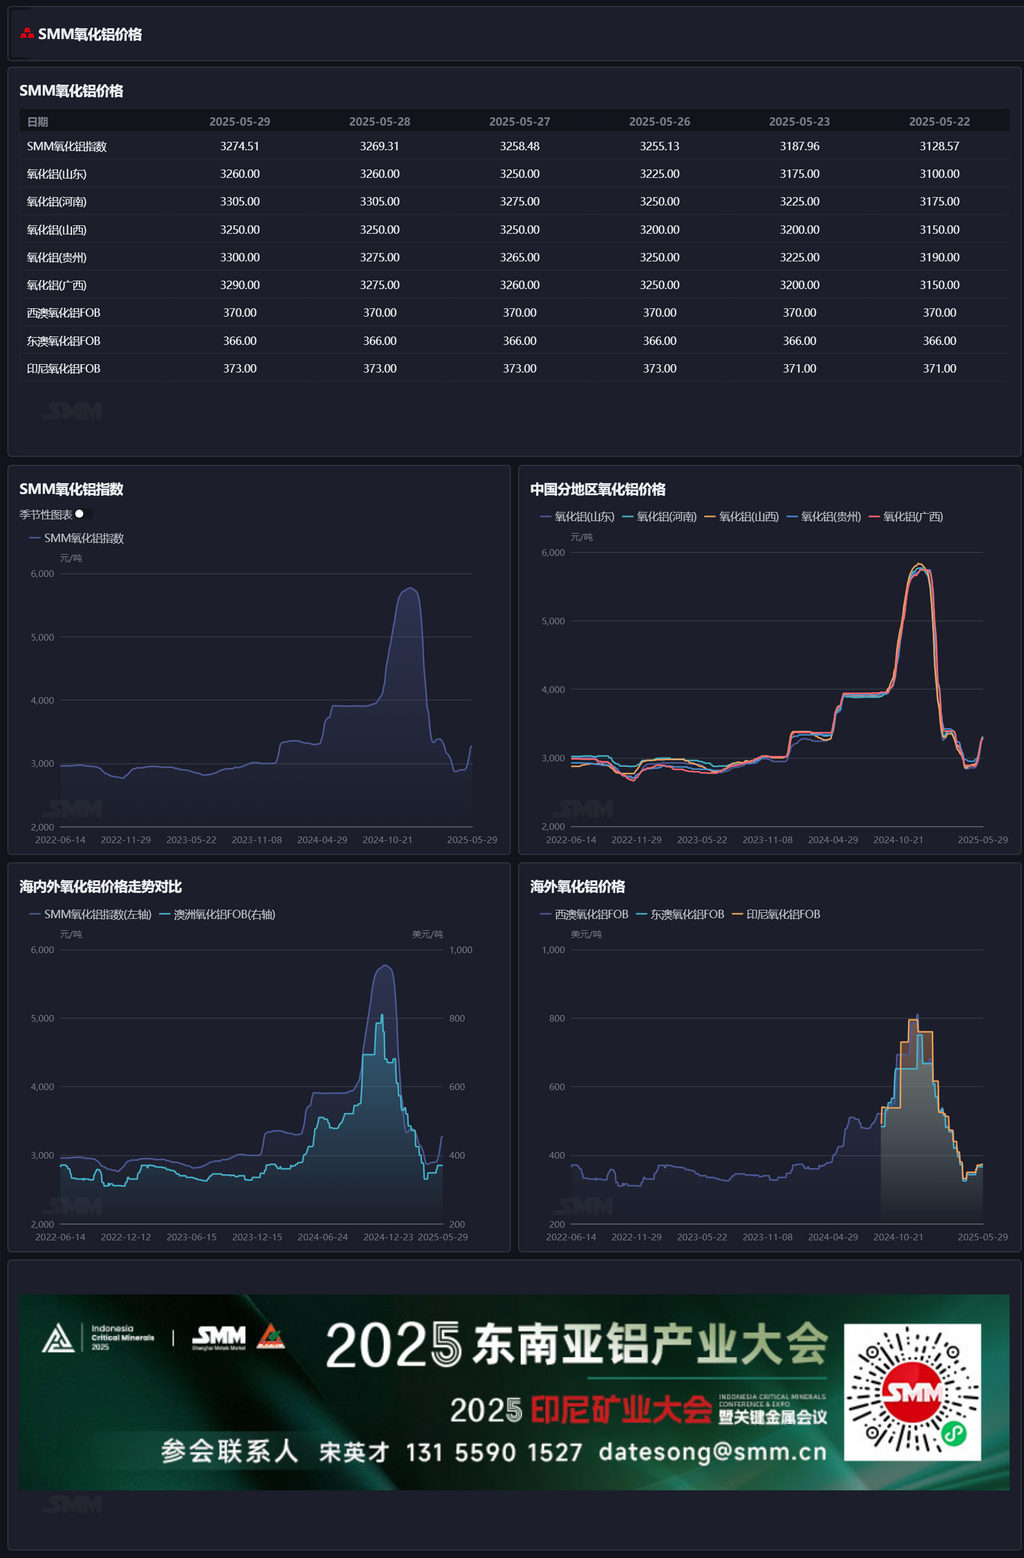Toggle the SMM氧化铝指数(左轴) legend item

[91, 914]
